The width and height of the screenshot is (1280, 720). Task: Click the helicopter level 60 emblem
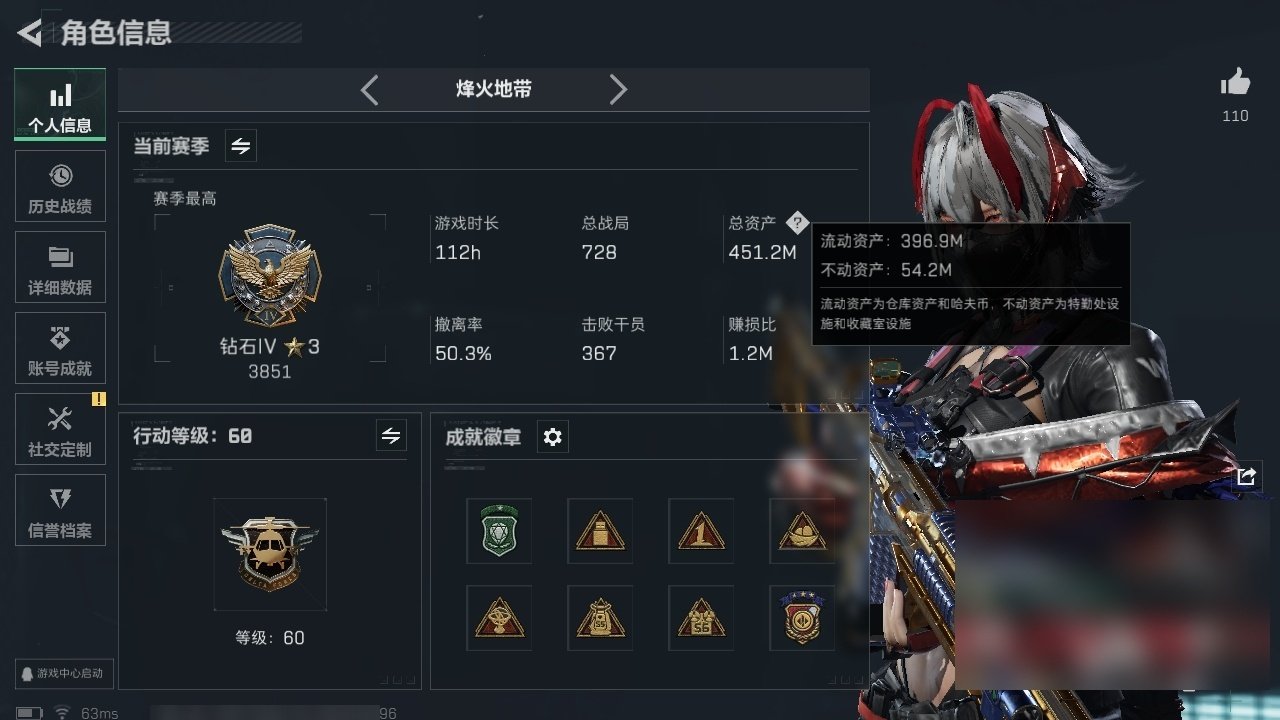pyautogui.click(x=270, y=554)
